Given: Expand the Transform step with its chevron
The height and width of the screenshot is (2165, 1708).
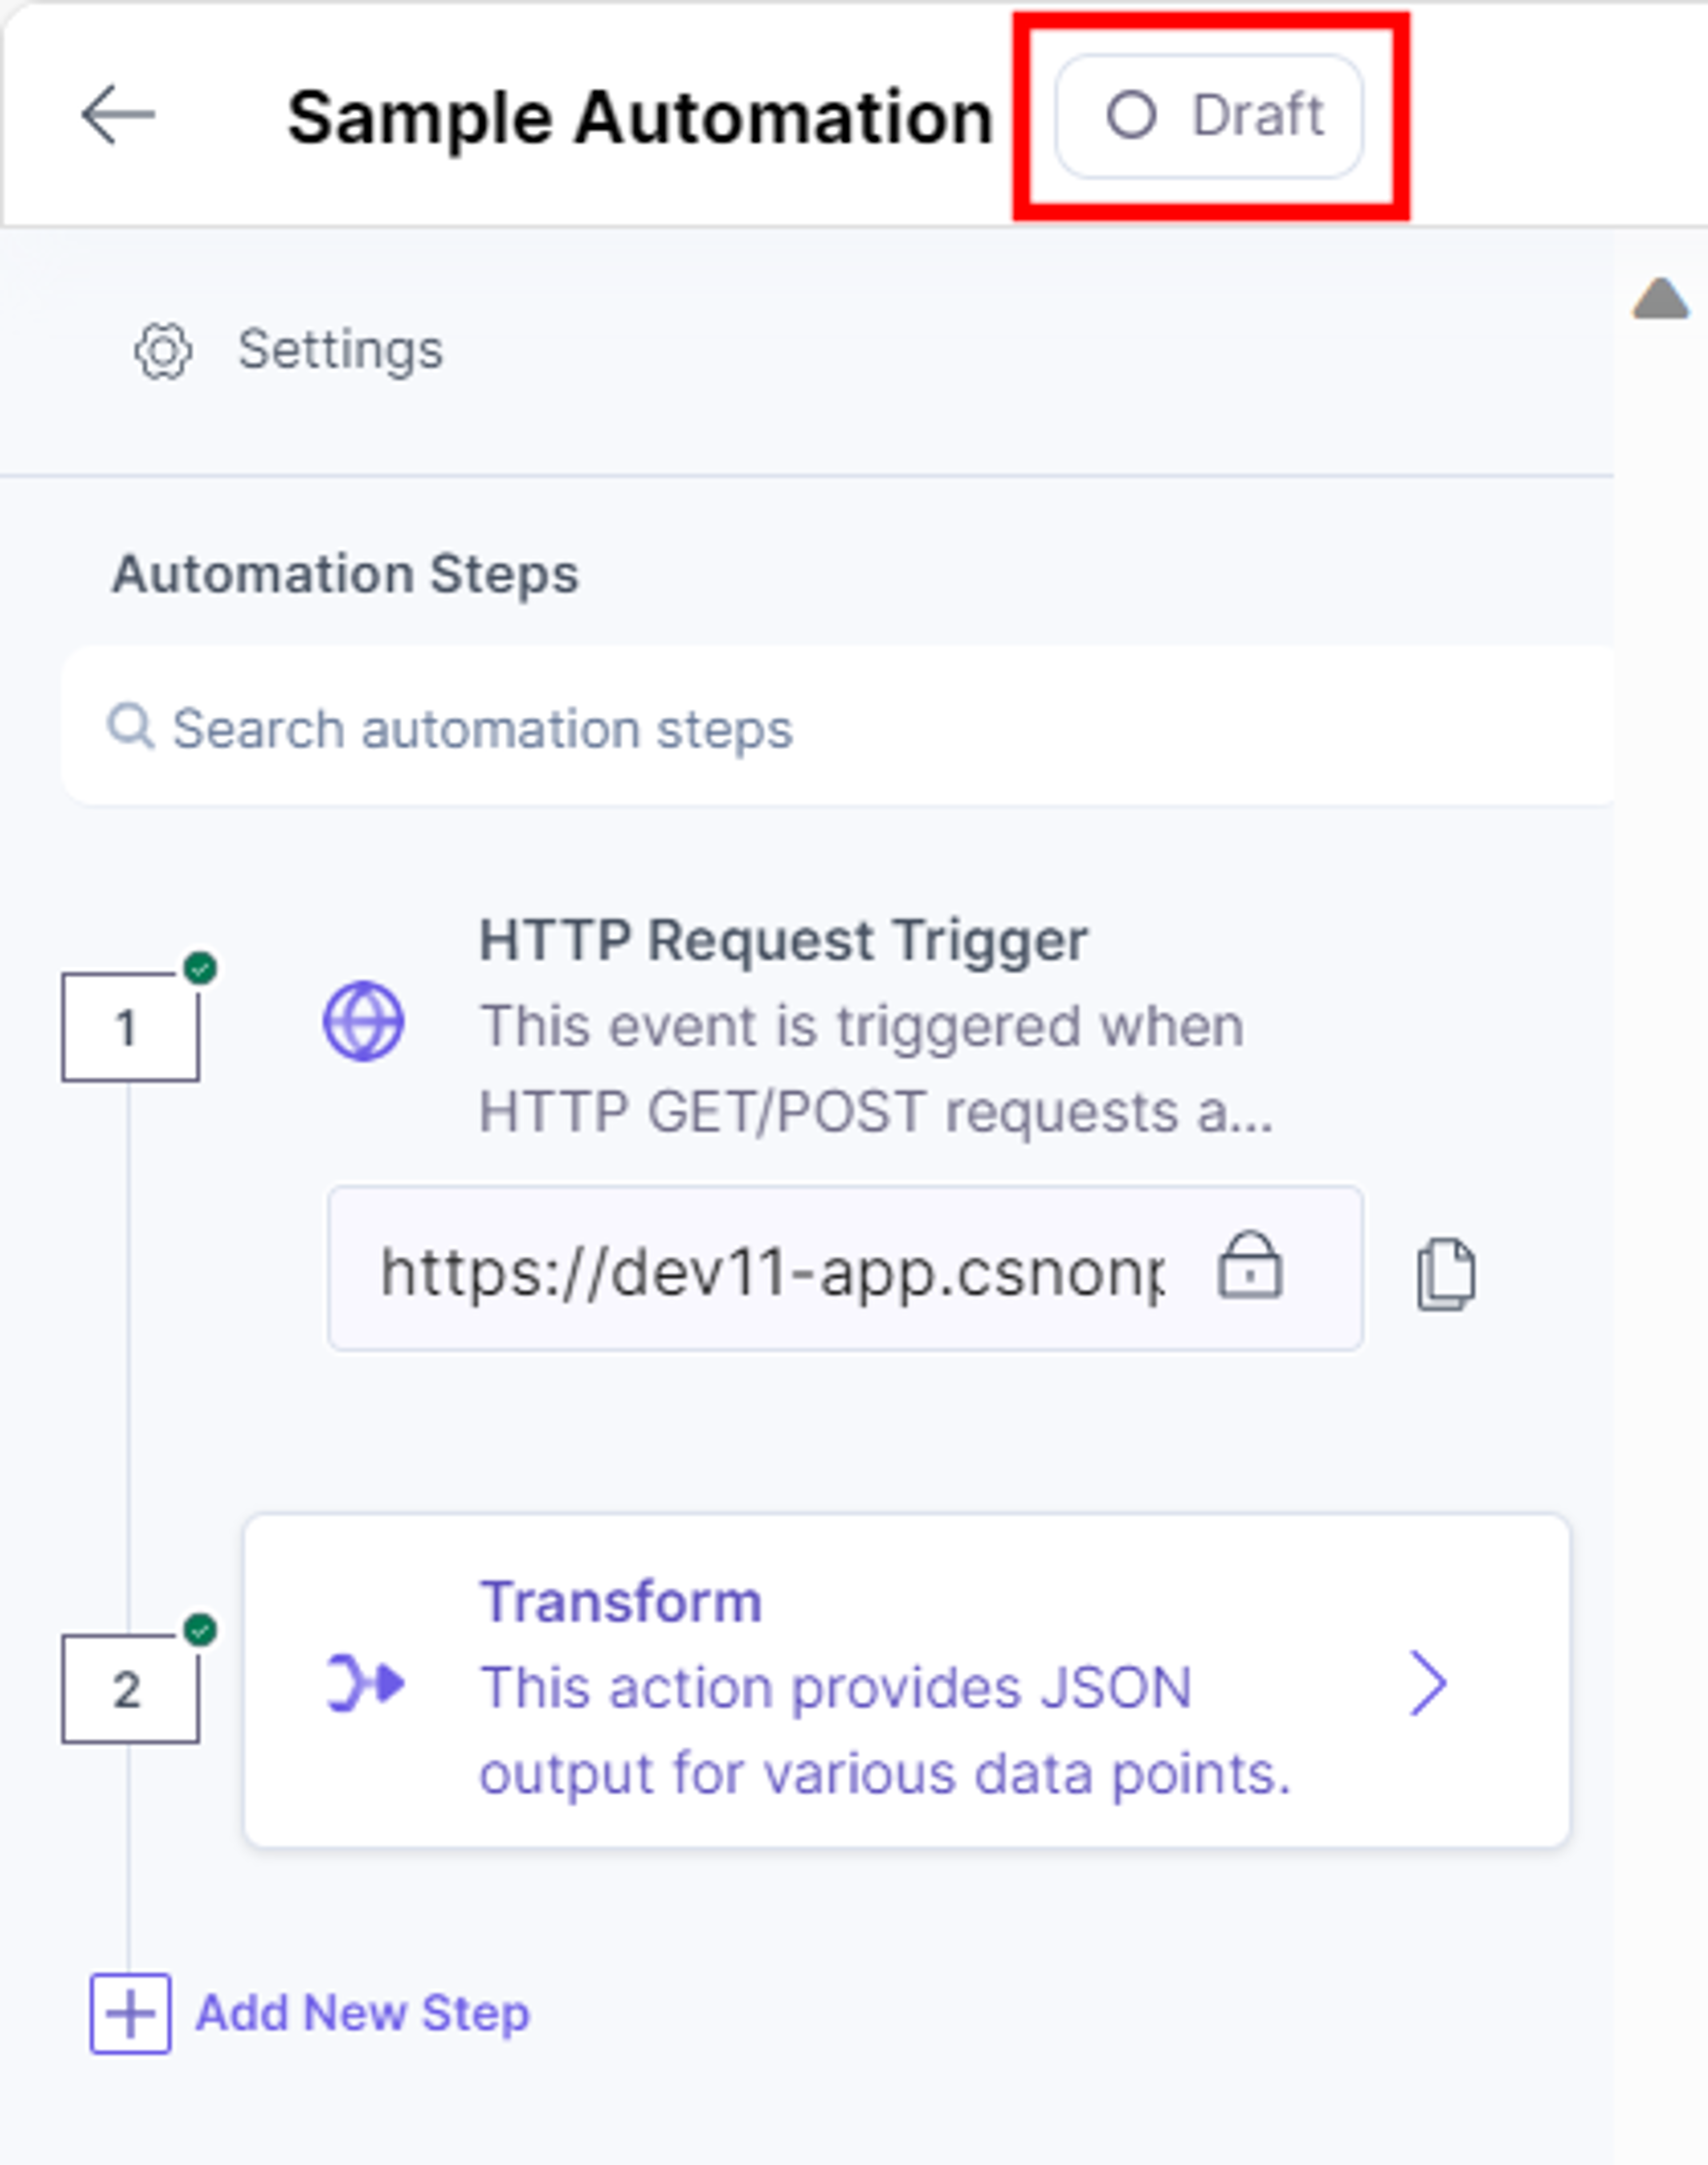Looking at the screenshot, I should click(1428, 1683).
